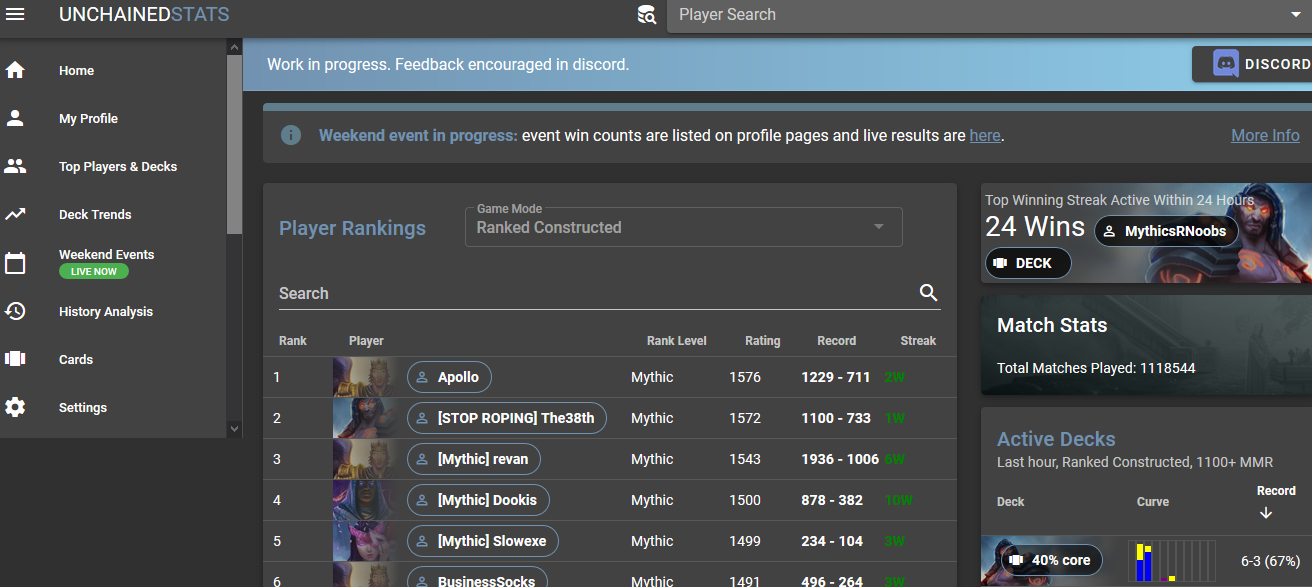The width and height of the screenshot is (1312, 587).
Task: Click the Active Decks heading
Action: [1056, 439]
